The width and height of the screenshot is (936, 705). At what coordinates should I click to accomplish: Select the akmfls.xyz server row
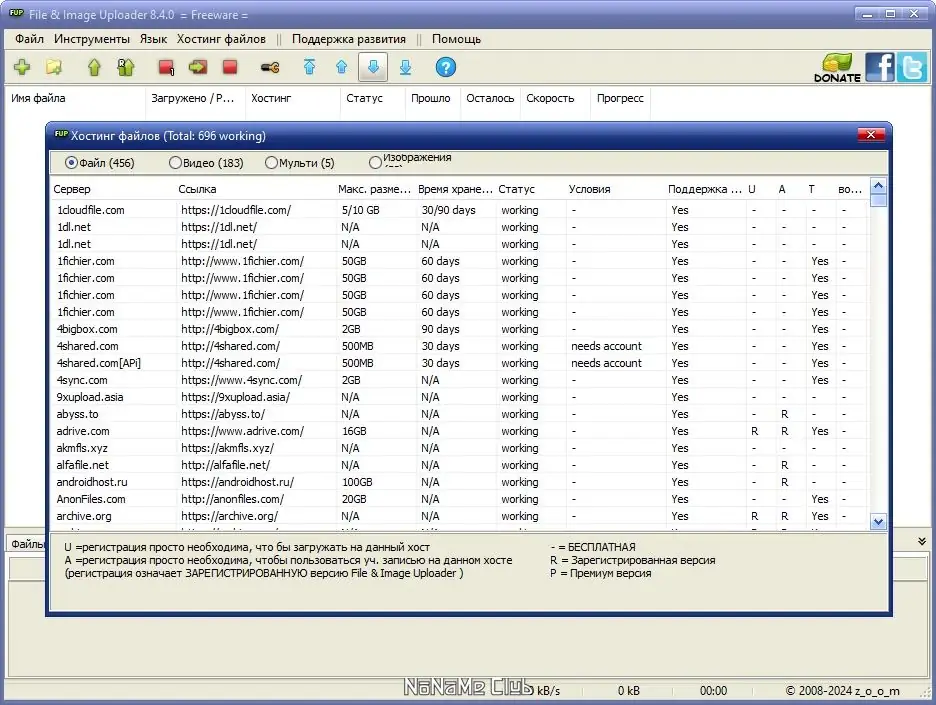(458, 448)
